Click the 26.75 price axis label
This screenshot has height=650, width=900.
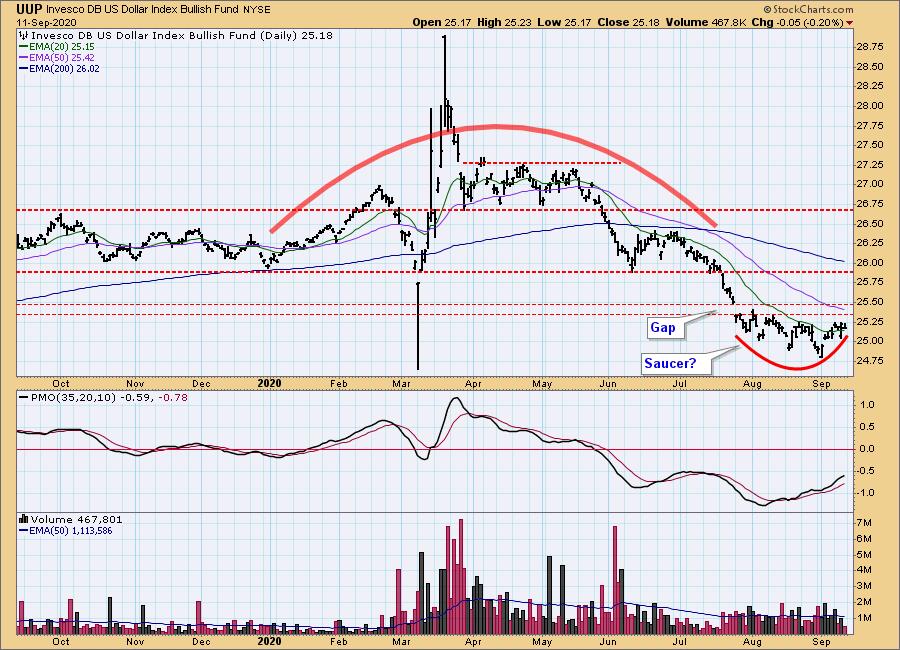(x=869, y=204)
